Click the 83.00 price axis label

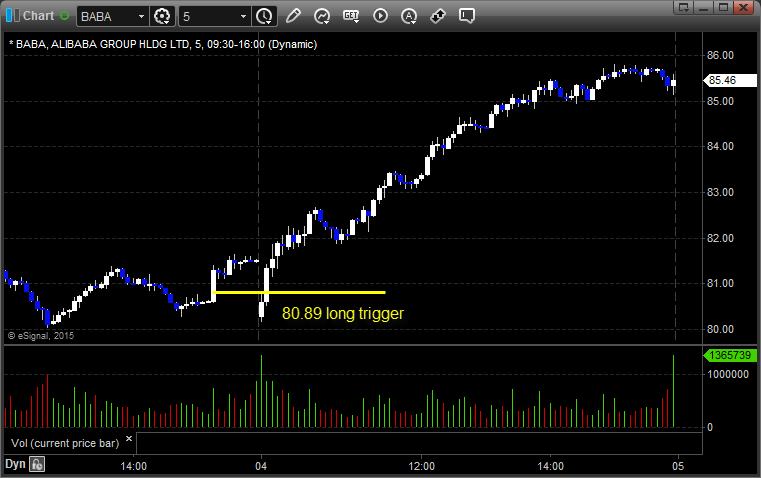coord(720,192)
